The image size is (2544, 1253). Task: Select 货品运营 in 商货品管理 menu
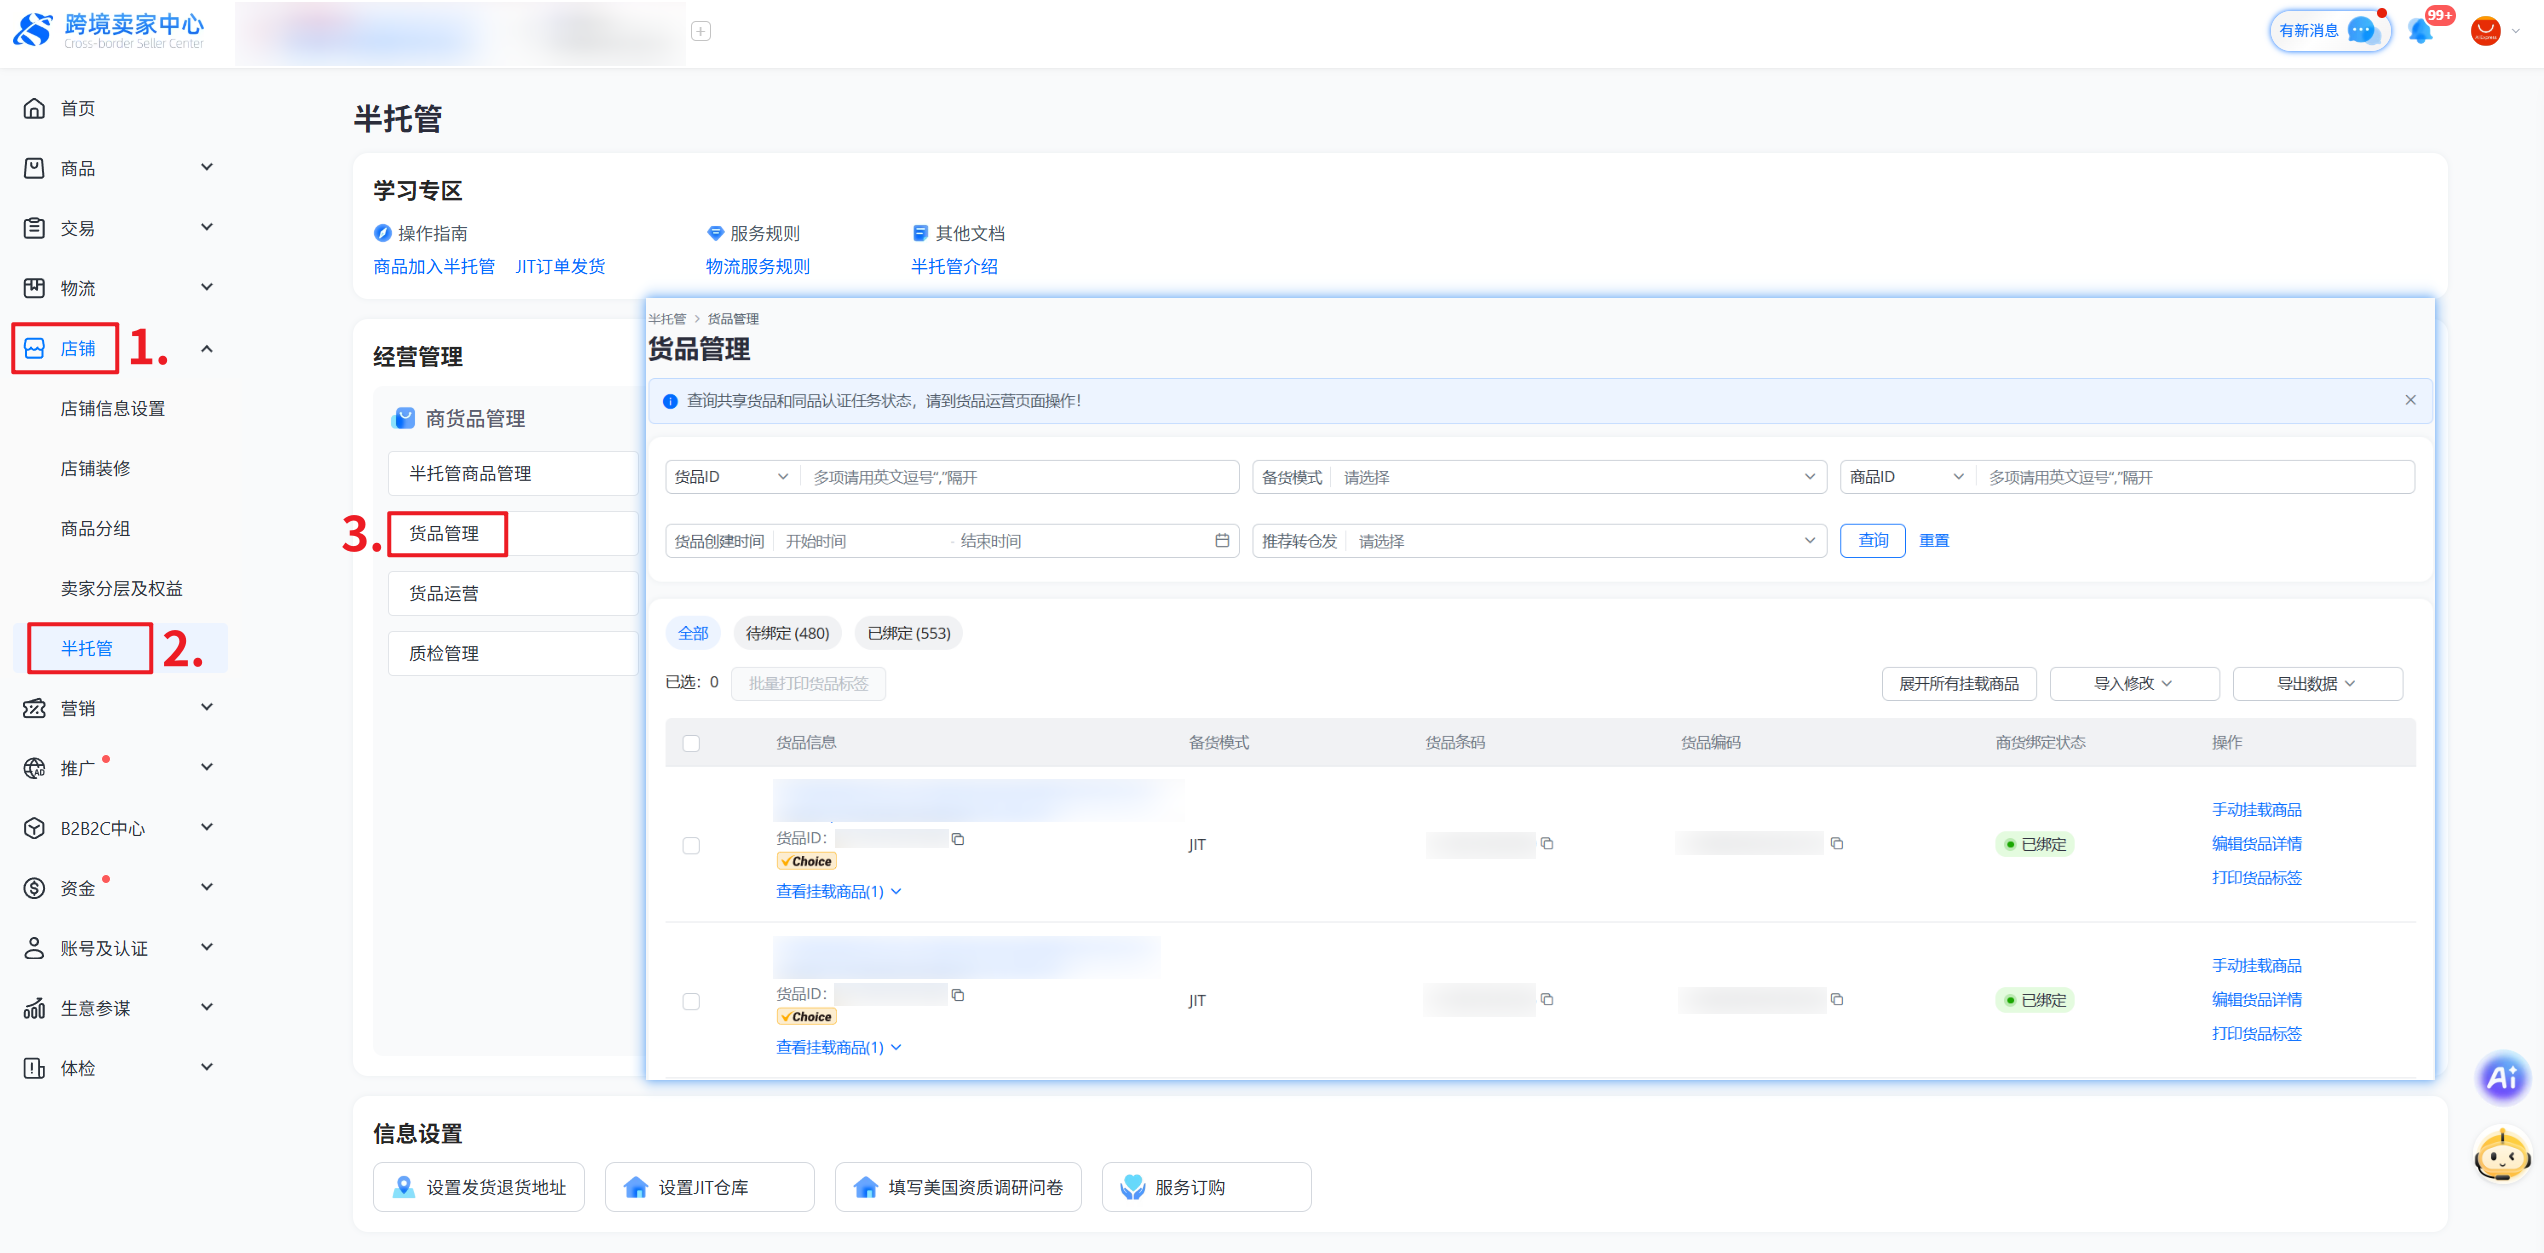click(444, 594)
